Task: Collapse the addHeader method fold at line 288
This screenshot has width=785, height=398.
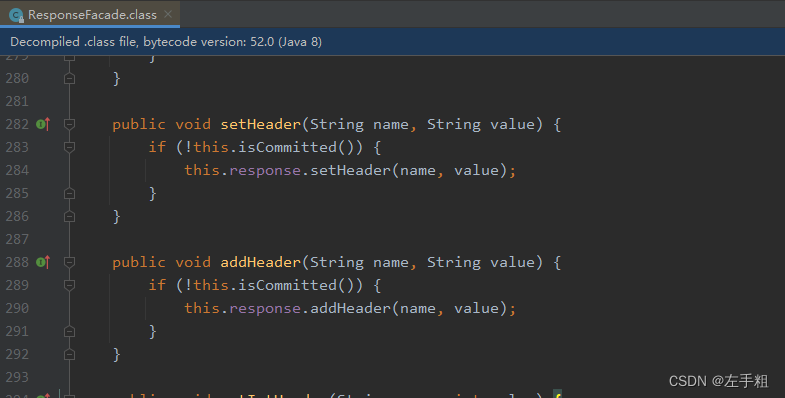Action: [70, 262]
